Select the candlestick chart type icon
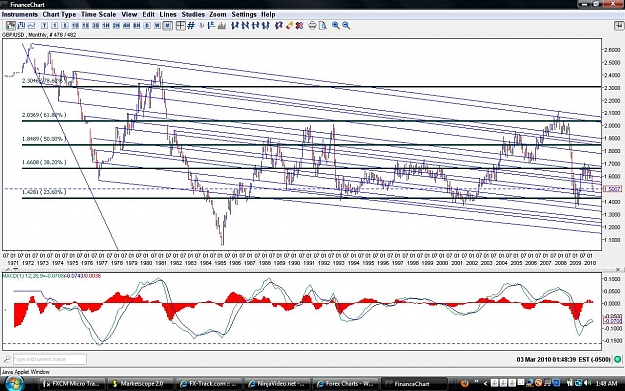625x391 pixels. point(10,26)
